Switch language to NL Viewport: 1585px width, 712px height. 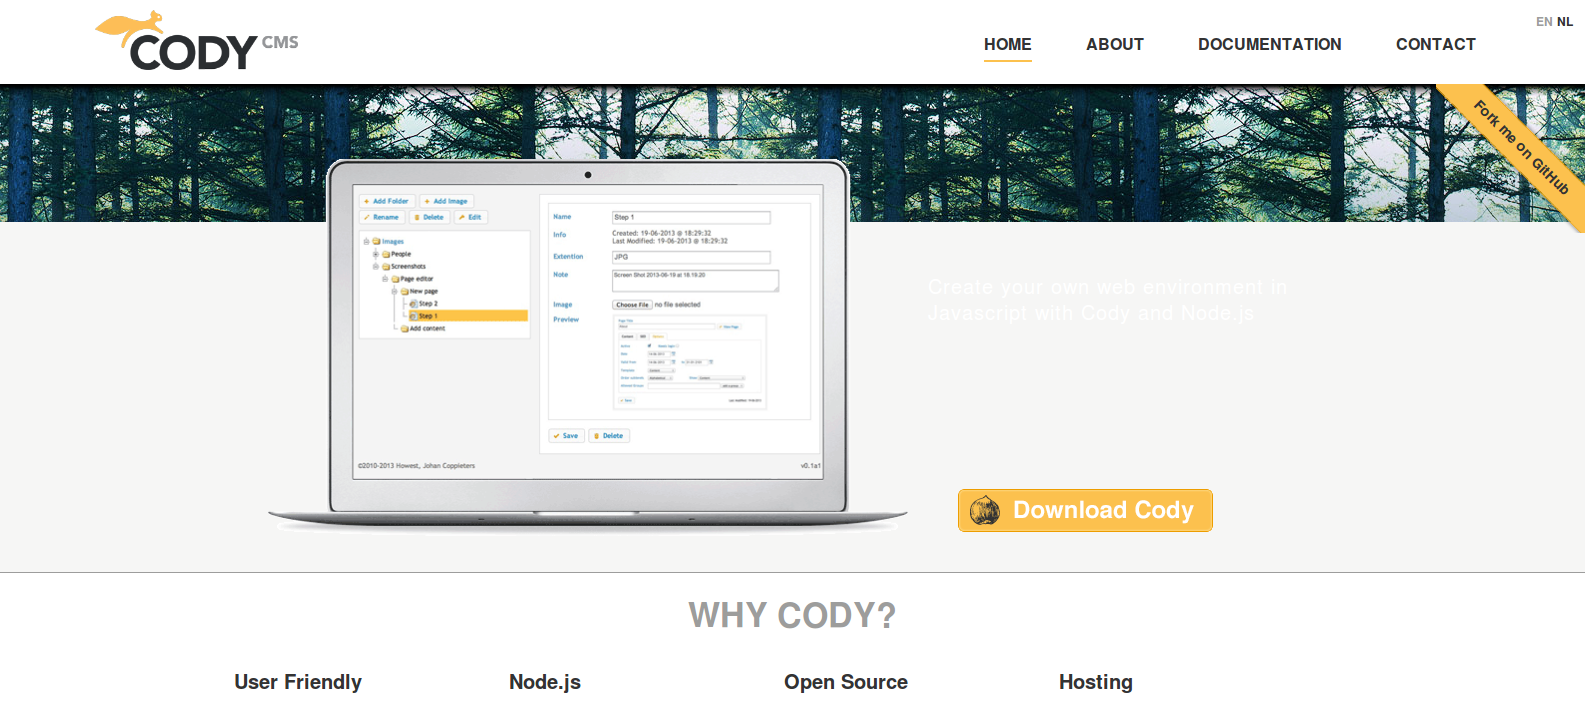pos(1565,22)
